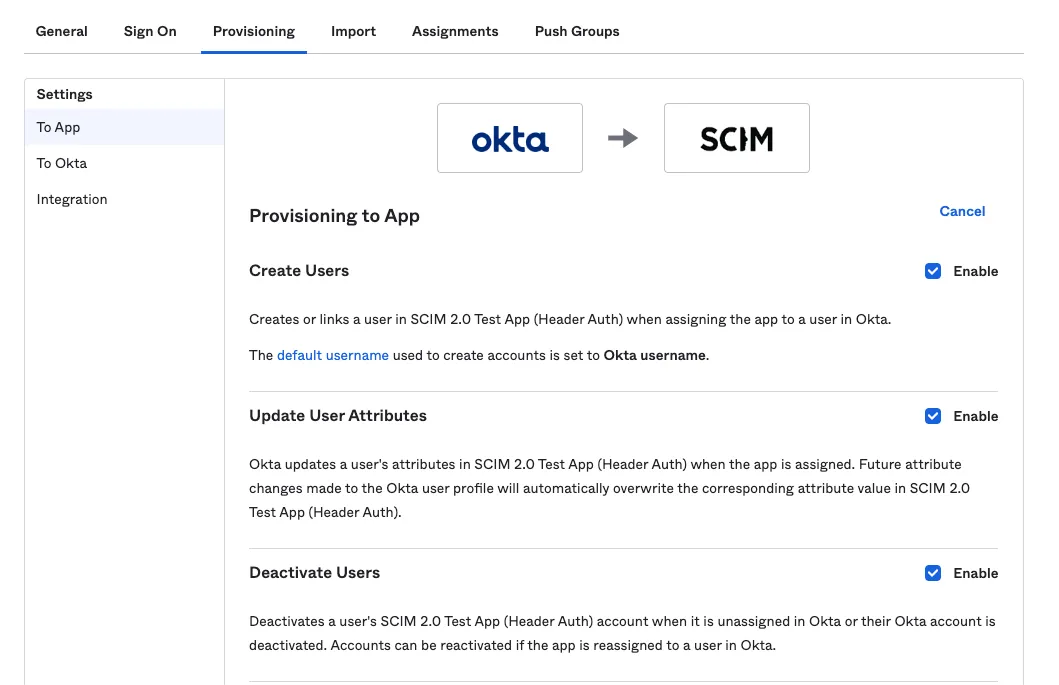The width and height of the screenshot is (1059, 685).
Task: Click the Cancel link
Action: pyautogui.click(x=962, y=211)
